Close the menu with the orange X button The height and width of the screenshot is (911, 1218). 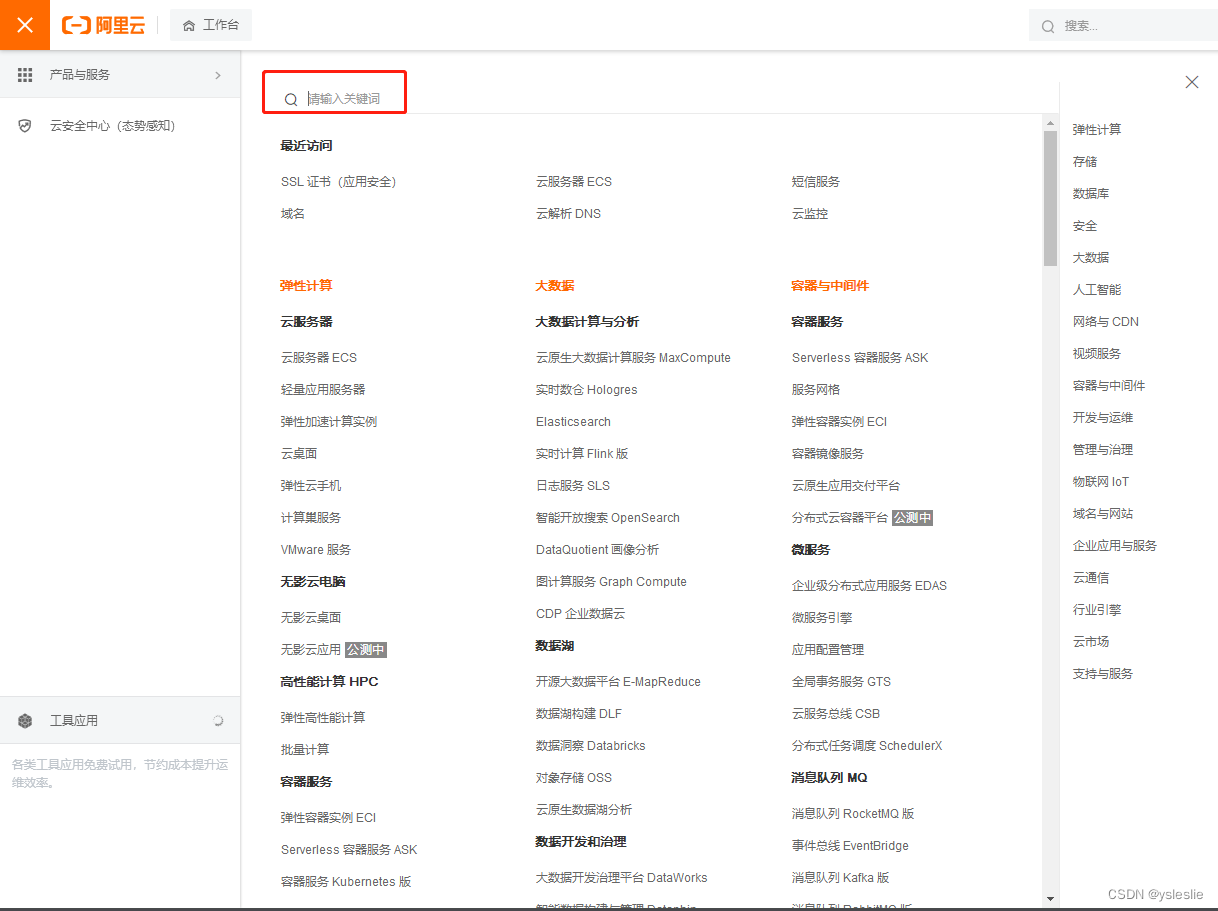(25, 25)
